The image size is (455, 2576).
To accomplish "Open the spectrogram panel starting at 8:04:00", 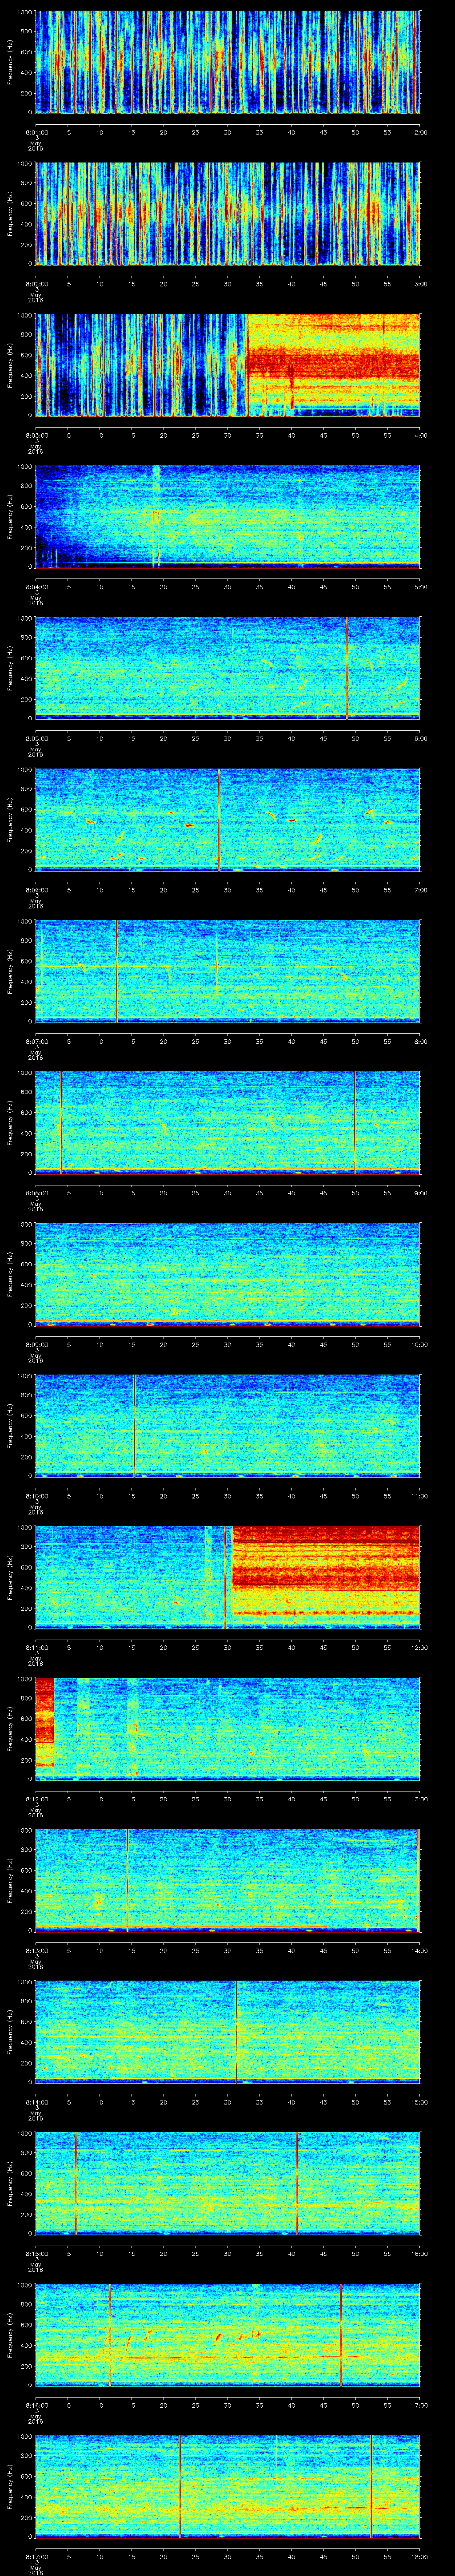I will pos(228,517).
